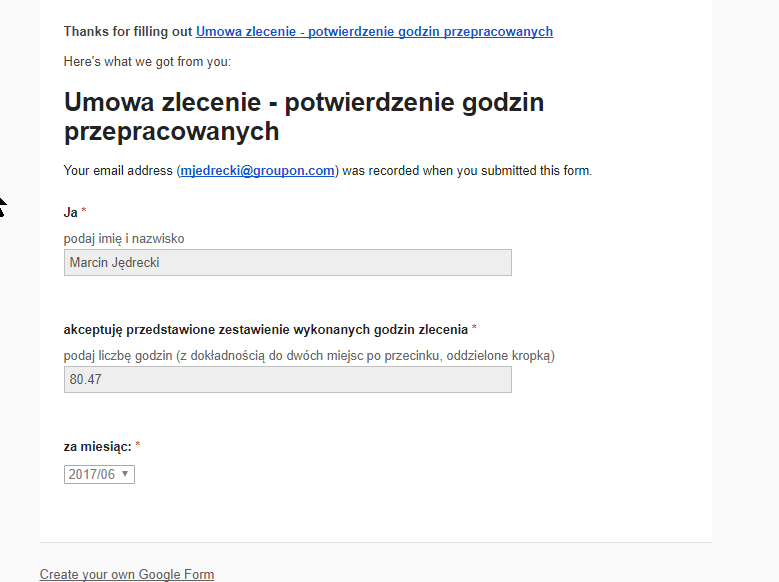Click the mjedrecki@groupon.com email link
Screen dimensions: 779x582
click(257, 171)
